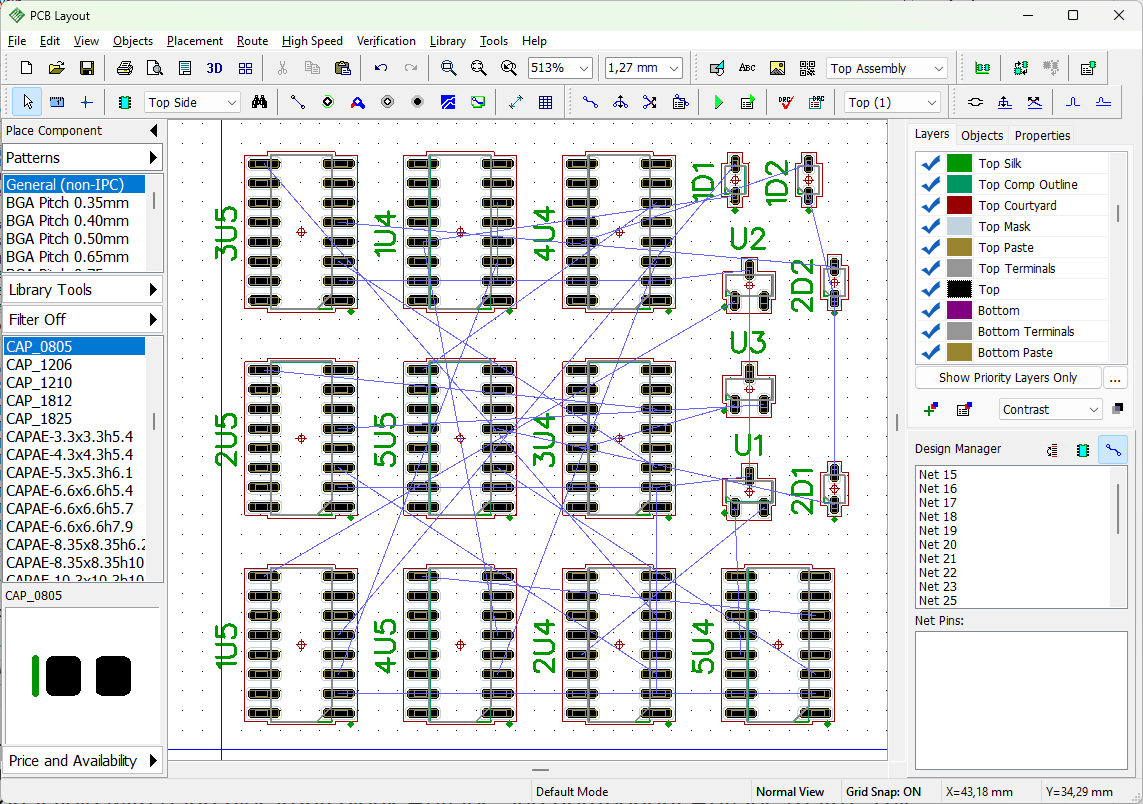Image resolution: width=1143 pixels, height=804 pixels.
Task: Click the Top Silk green color swatch
Action: tap(959, 163)
